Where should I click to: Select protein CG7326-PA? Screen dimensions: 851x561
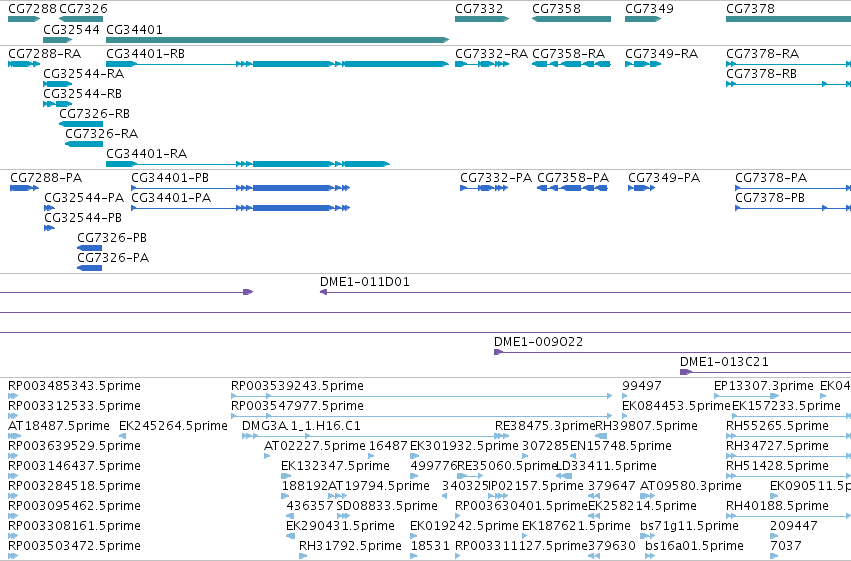[113, 258]
